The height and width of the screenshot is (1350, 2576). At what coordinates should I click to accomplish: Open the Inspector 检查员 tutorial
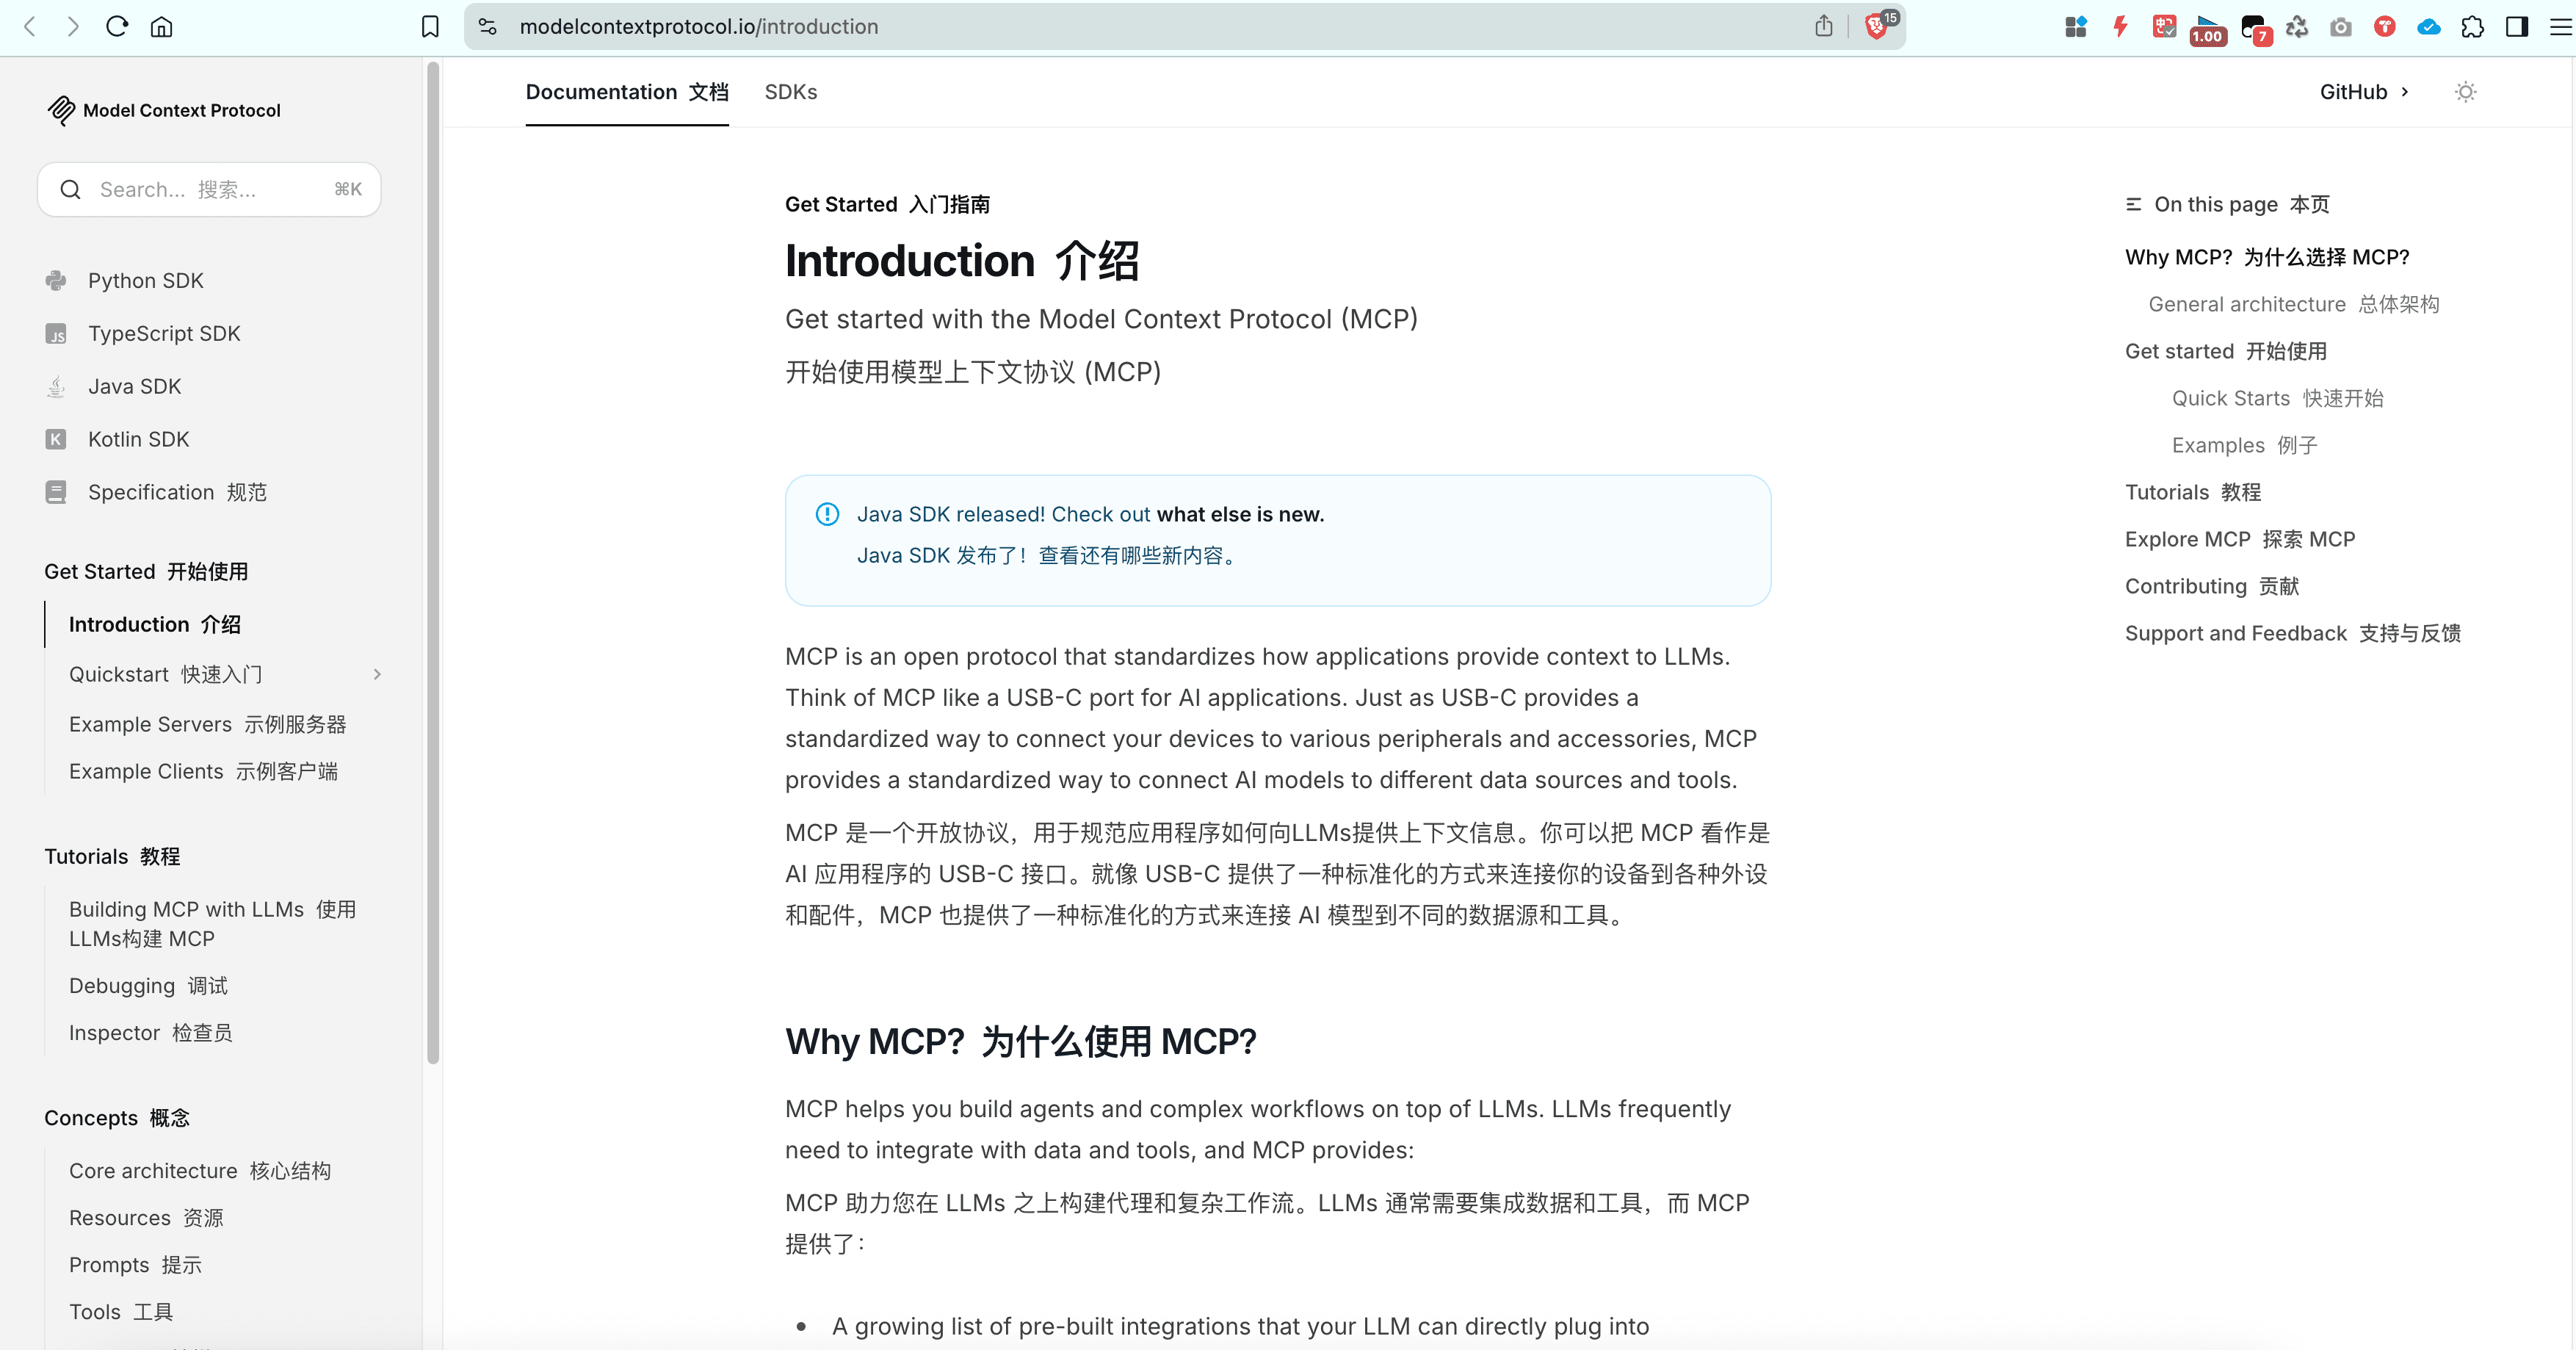coord(150,1033)
